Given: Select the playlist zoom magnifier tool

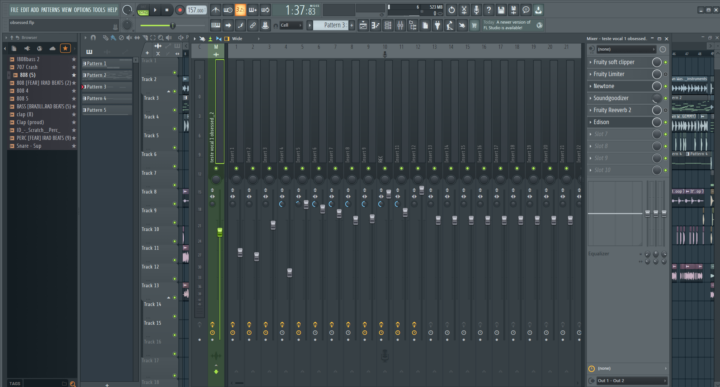Looking at the screenshot, I should pos(161,38).
